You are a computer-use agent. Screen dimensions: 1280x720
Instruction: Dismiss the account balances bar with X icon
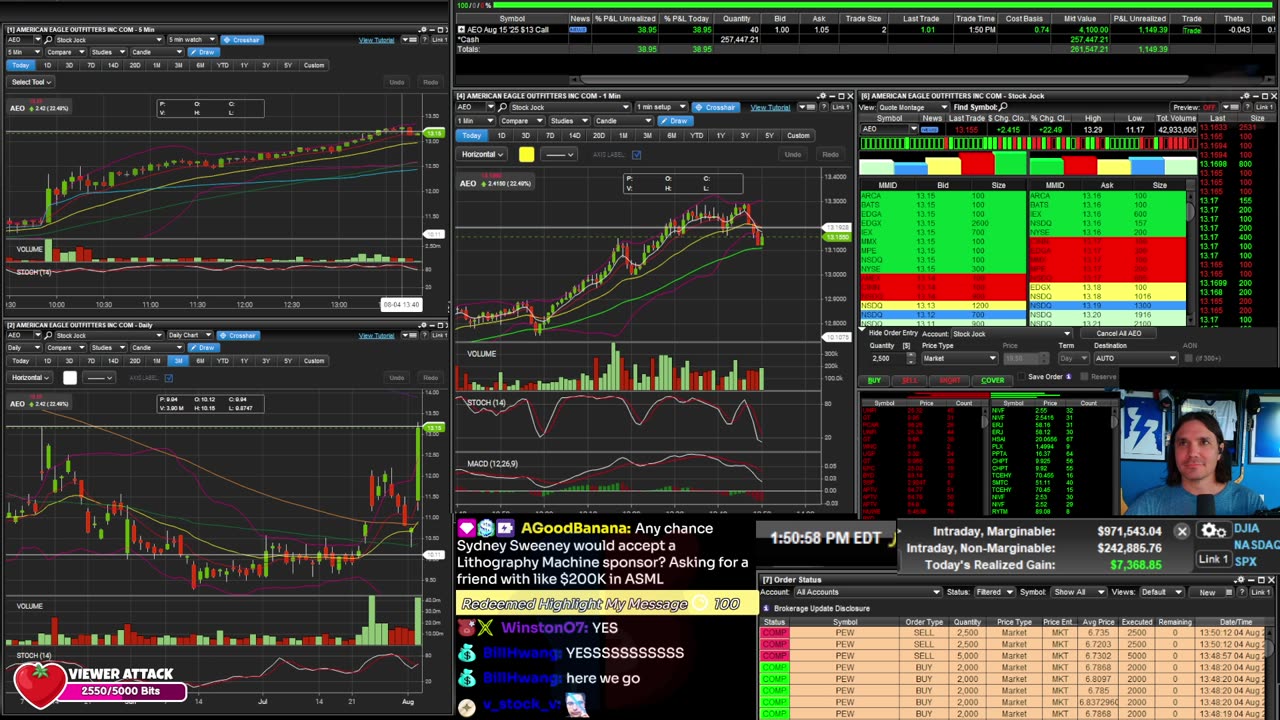click(x=1181, y=532)
